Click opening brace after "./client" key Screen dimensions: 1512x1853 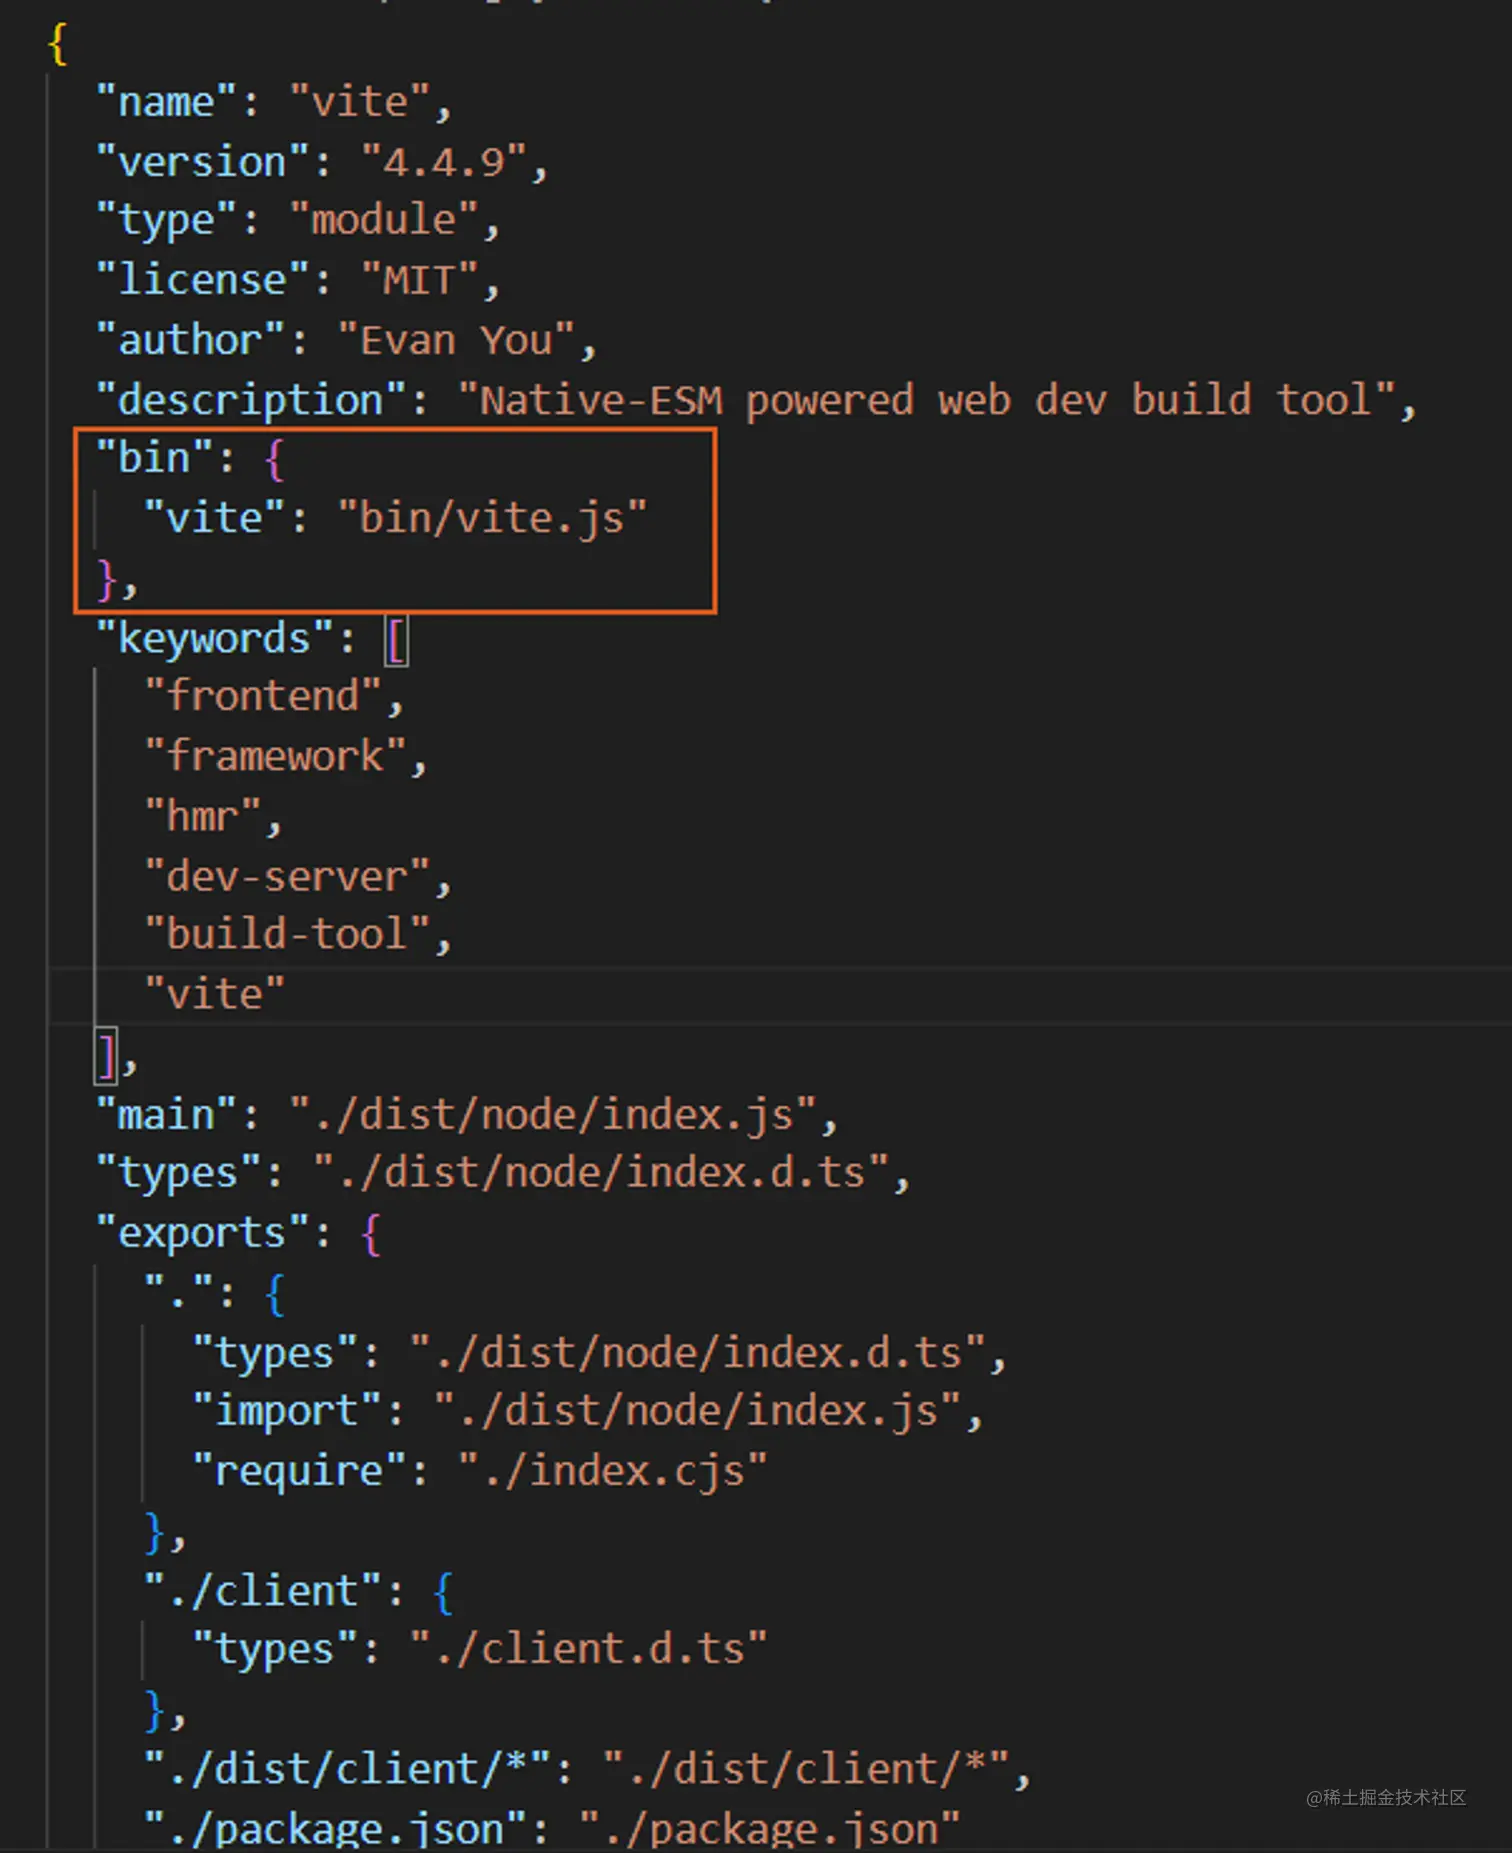click(x=444, y=1592)
